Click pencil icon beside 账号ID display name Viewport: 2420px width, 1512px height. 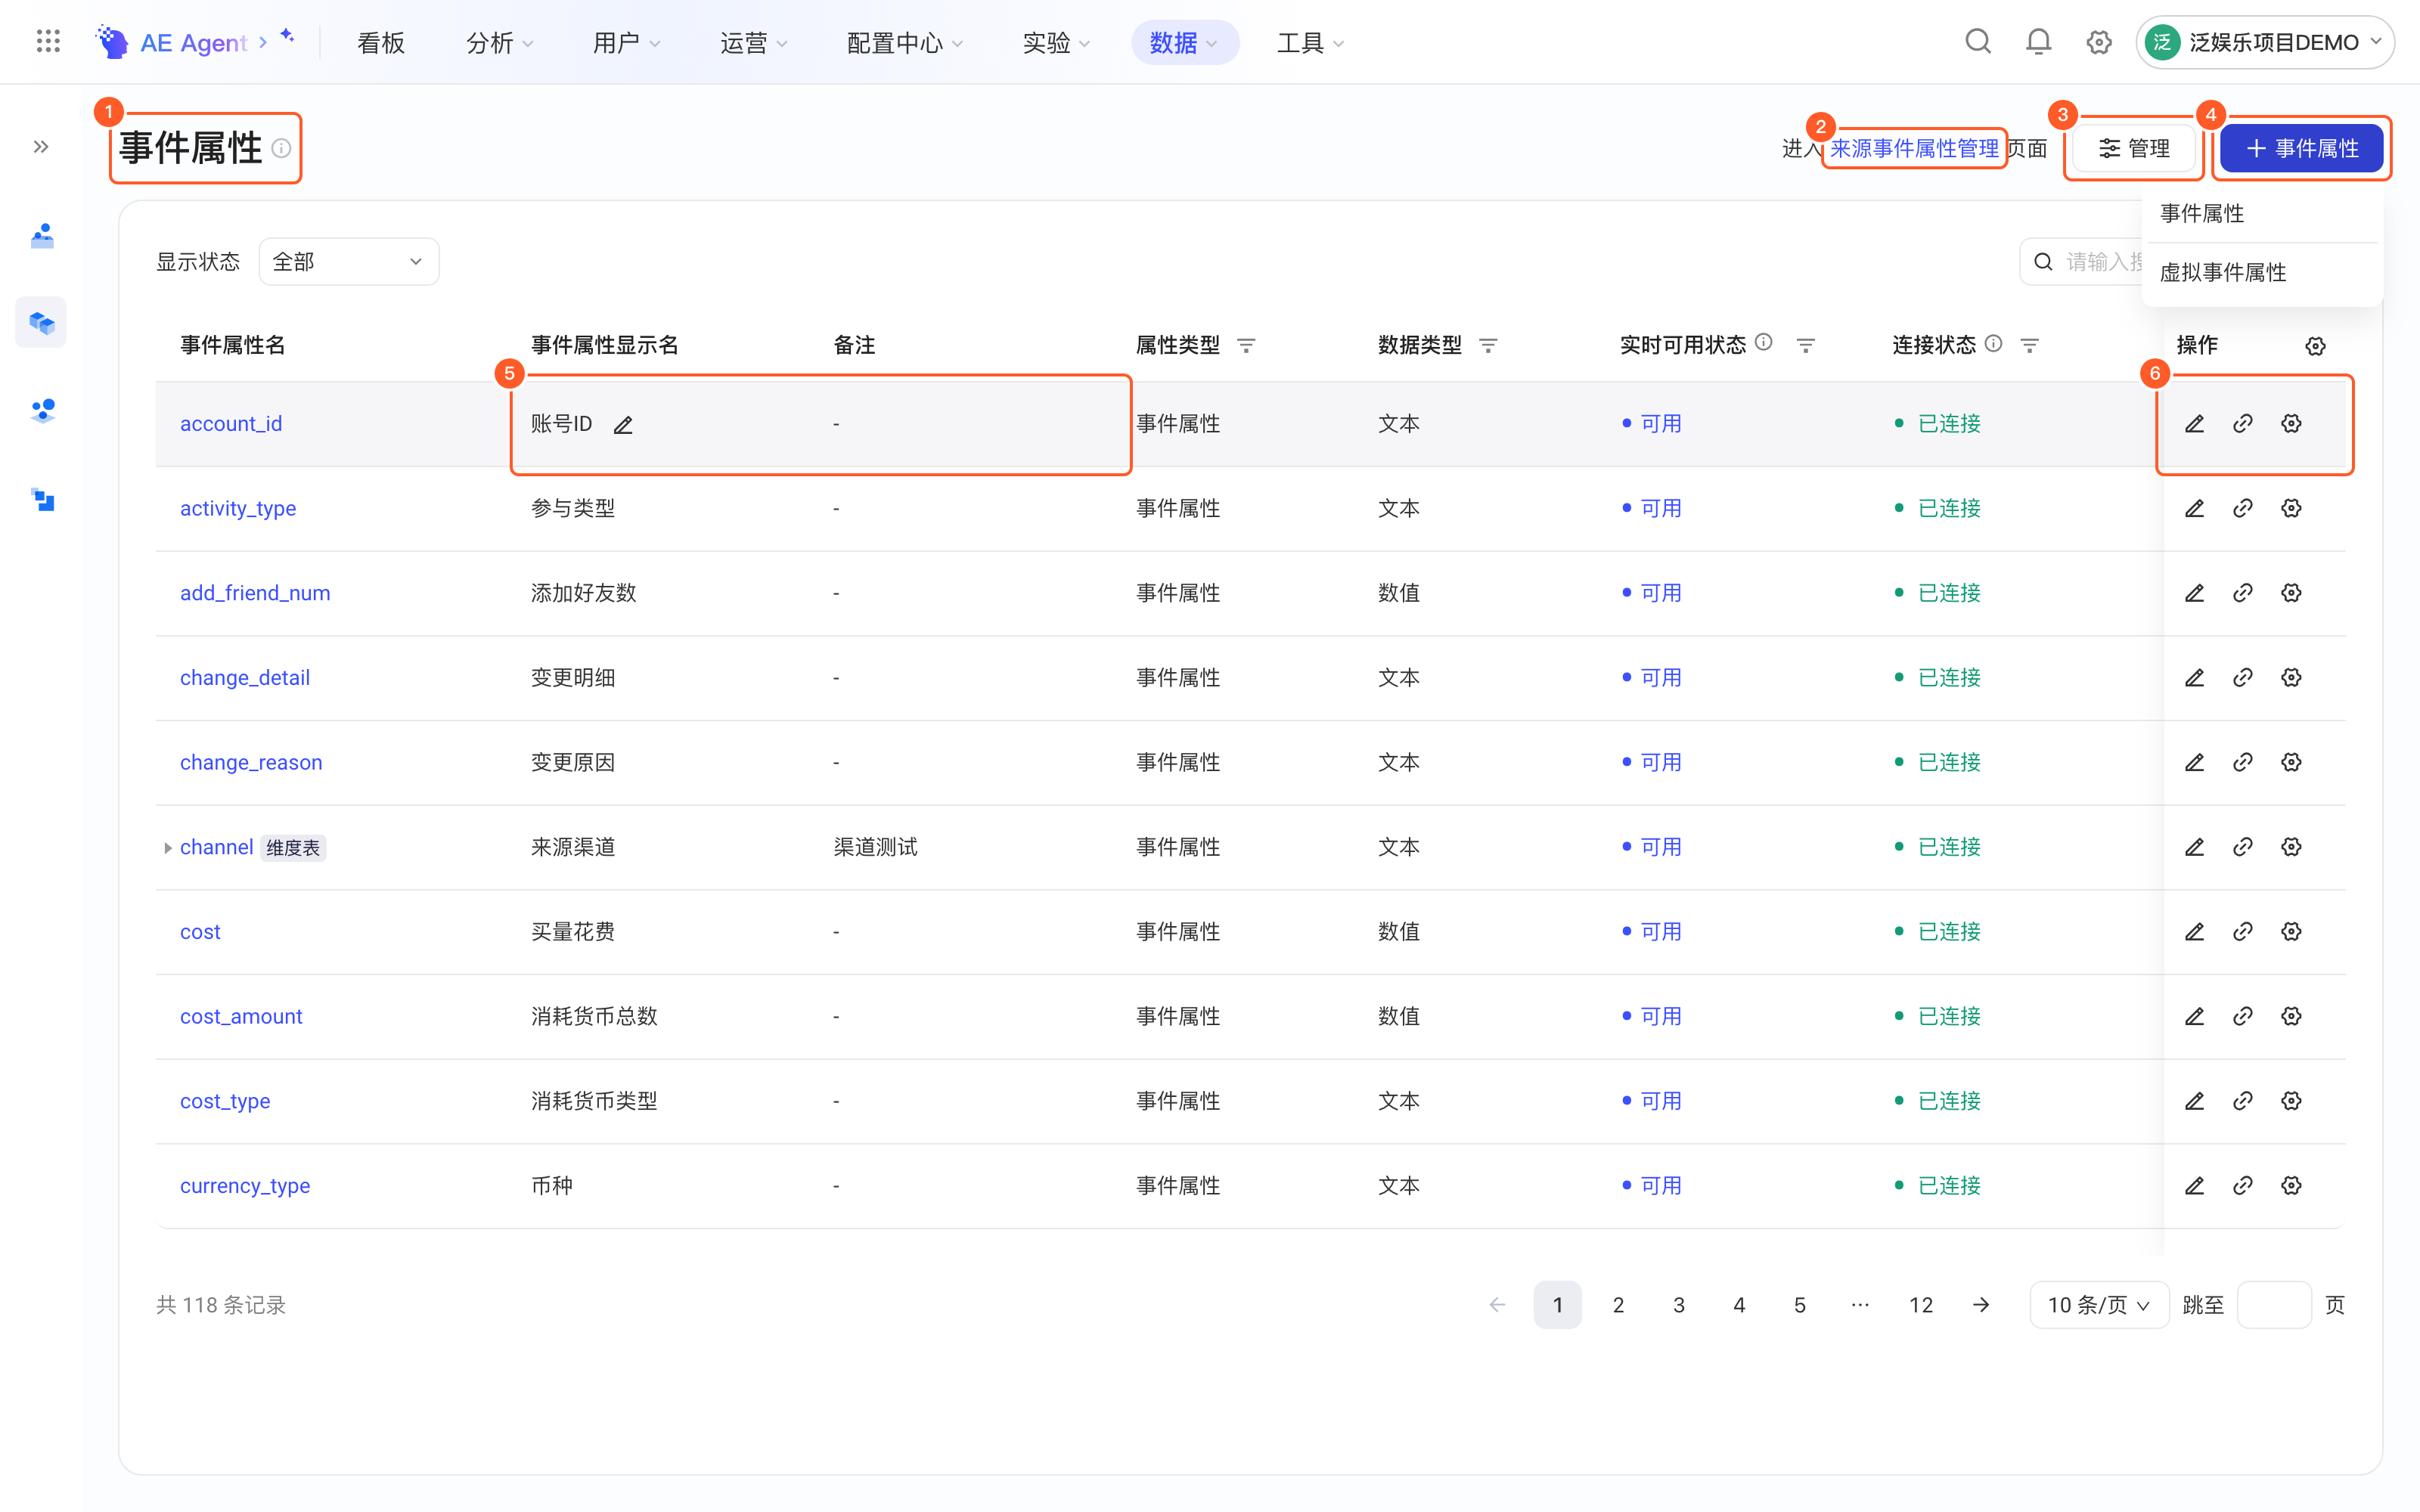[x=623, y=425]
